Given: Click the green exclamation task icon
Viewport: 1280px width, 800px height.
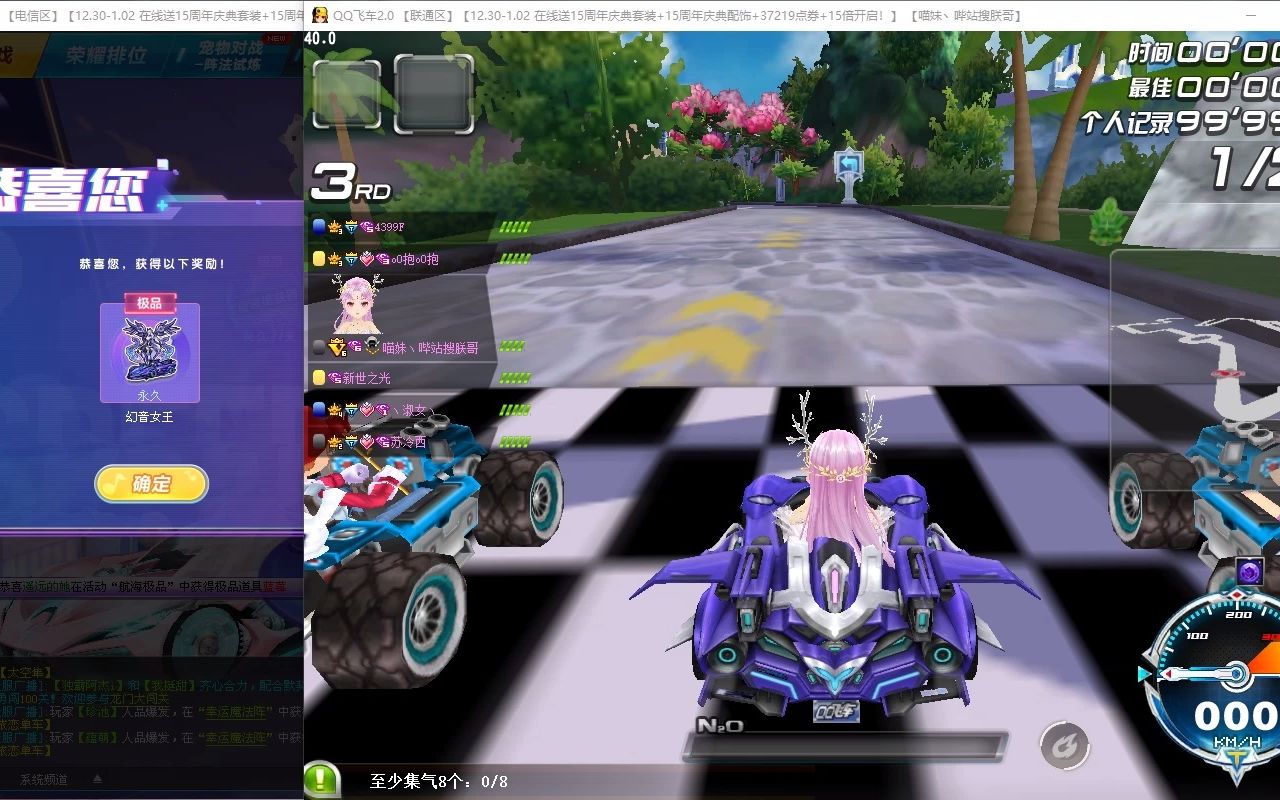Looking at the screenshot, I should [322, 780].
